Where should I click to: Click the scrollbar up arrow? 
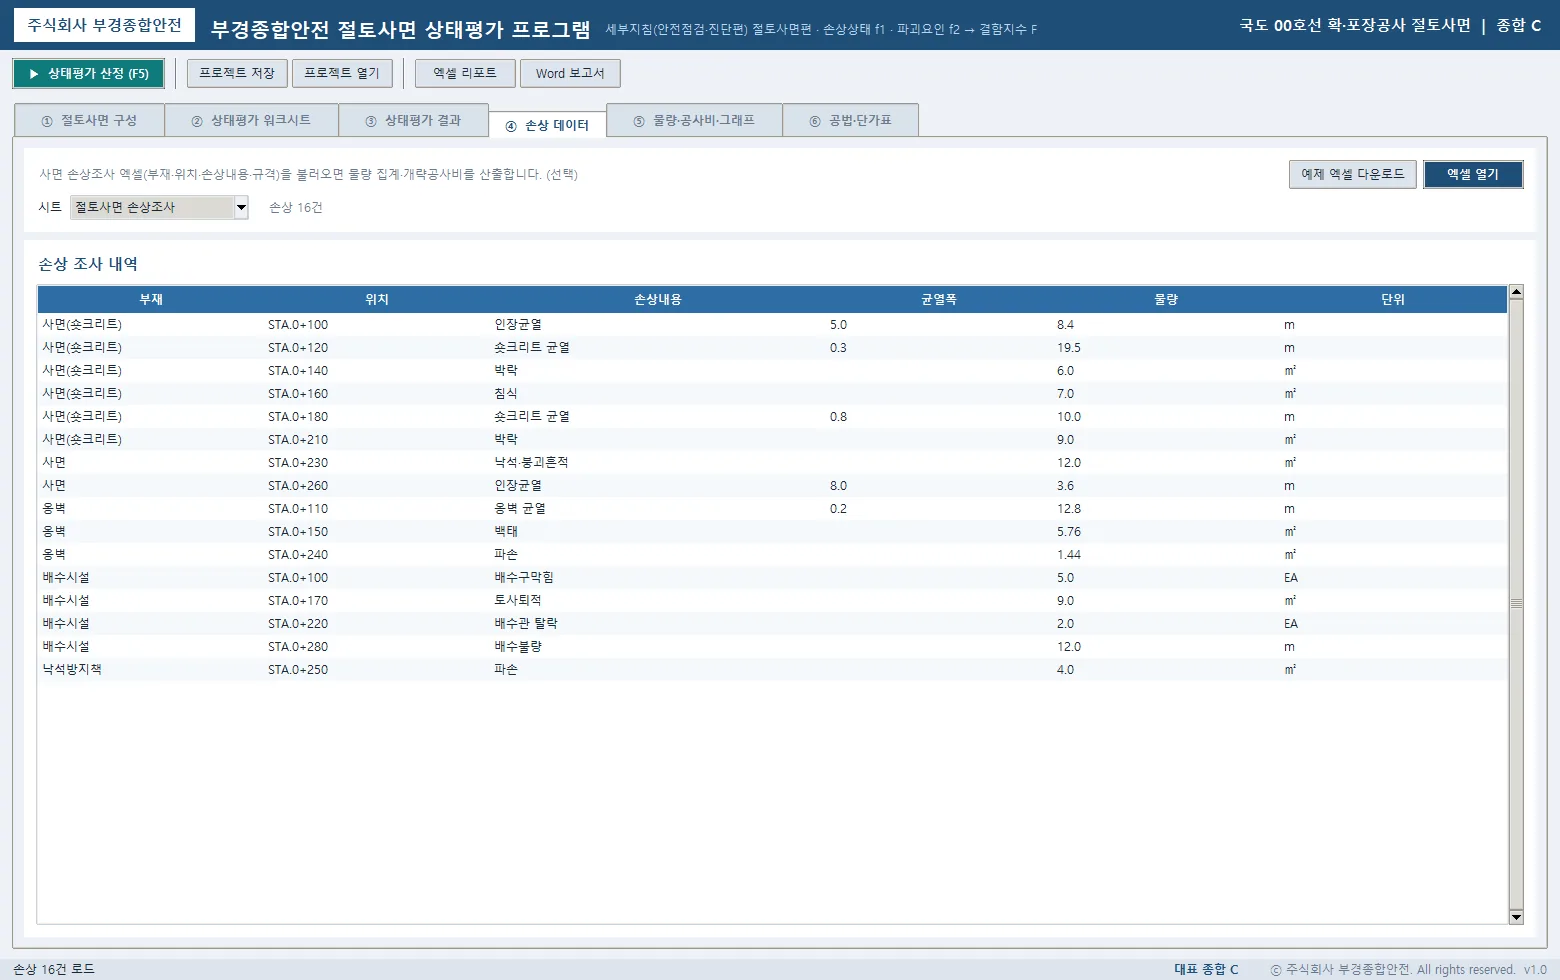(1516, 292)
